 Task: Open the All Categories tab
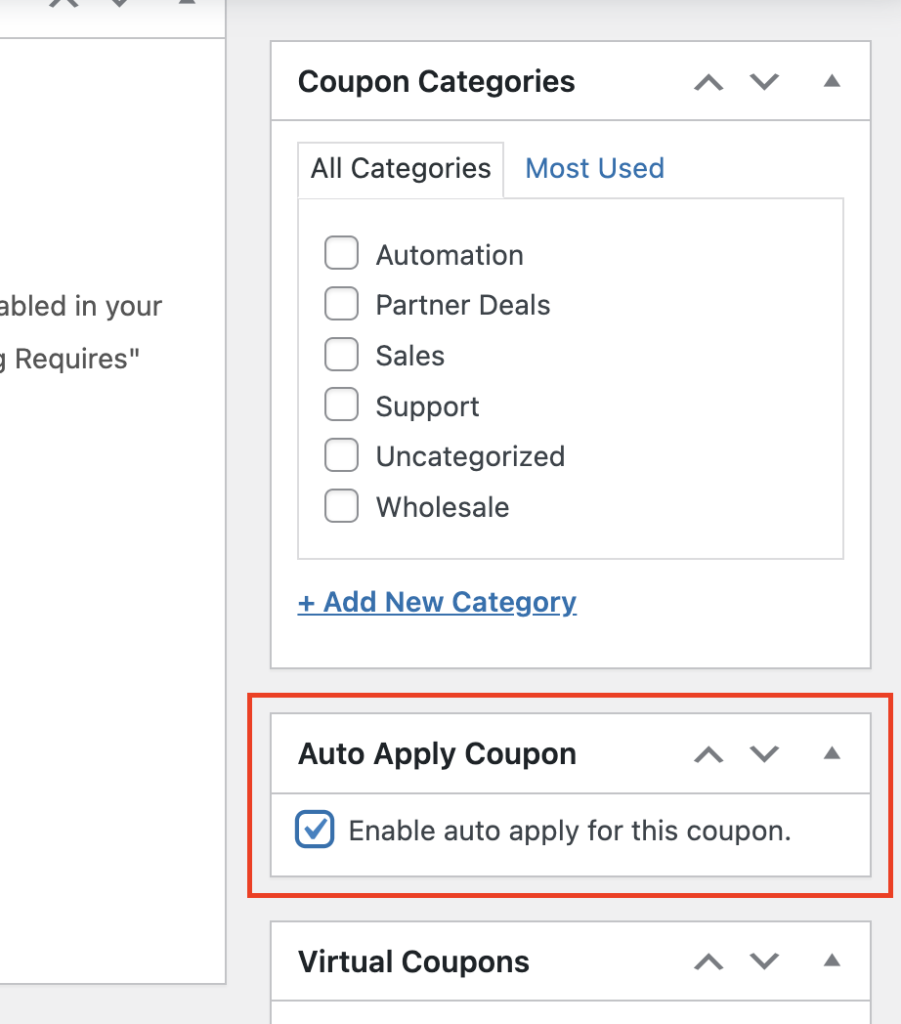coord(400,168)
